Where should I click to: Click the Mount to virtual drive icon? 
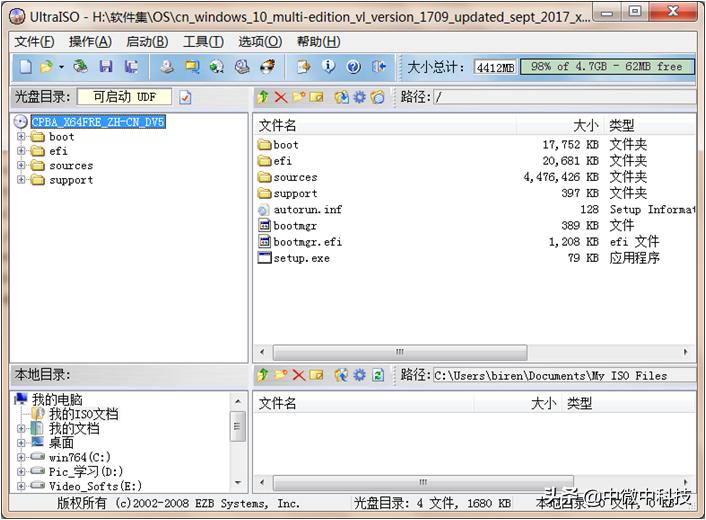pos(242,67)
